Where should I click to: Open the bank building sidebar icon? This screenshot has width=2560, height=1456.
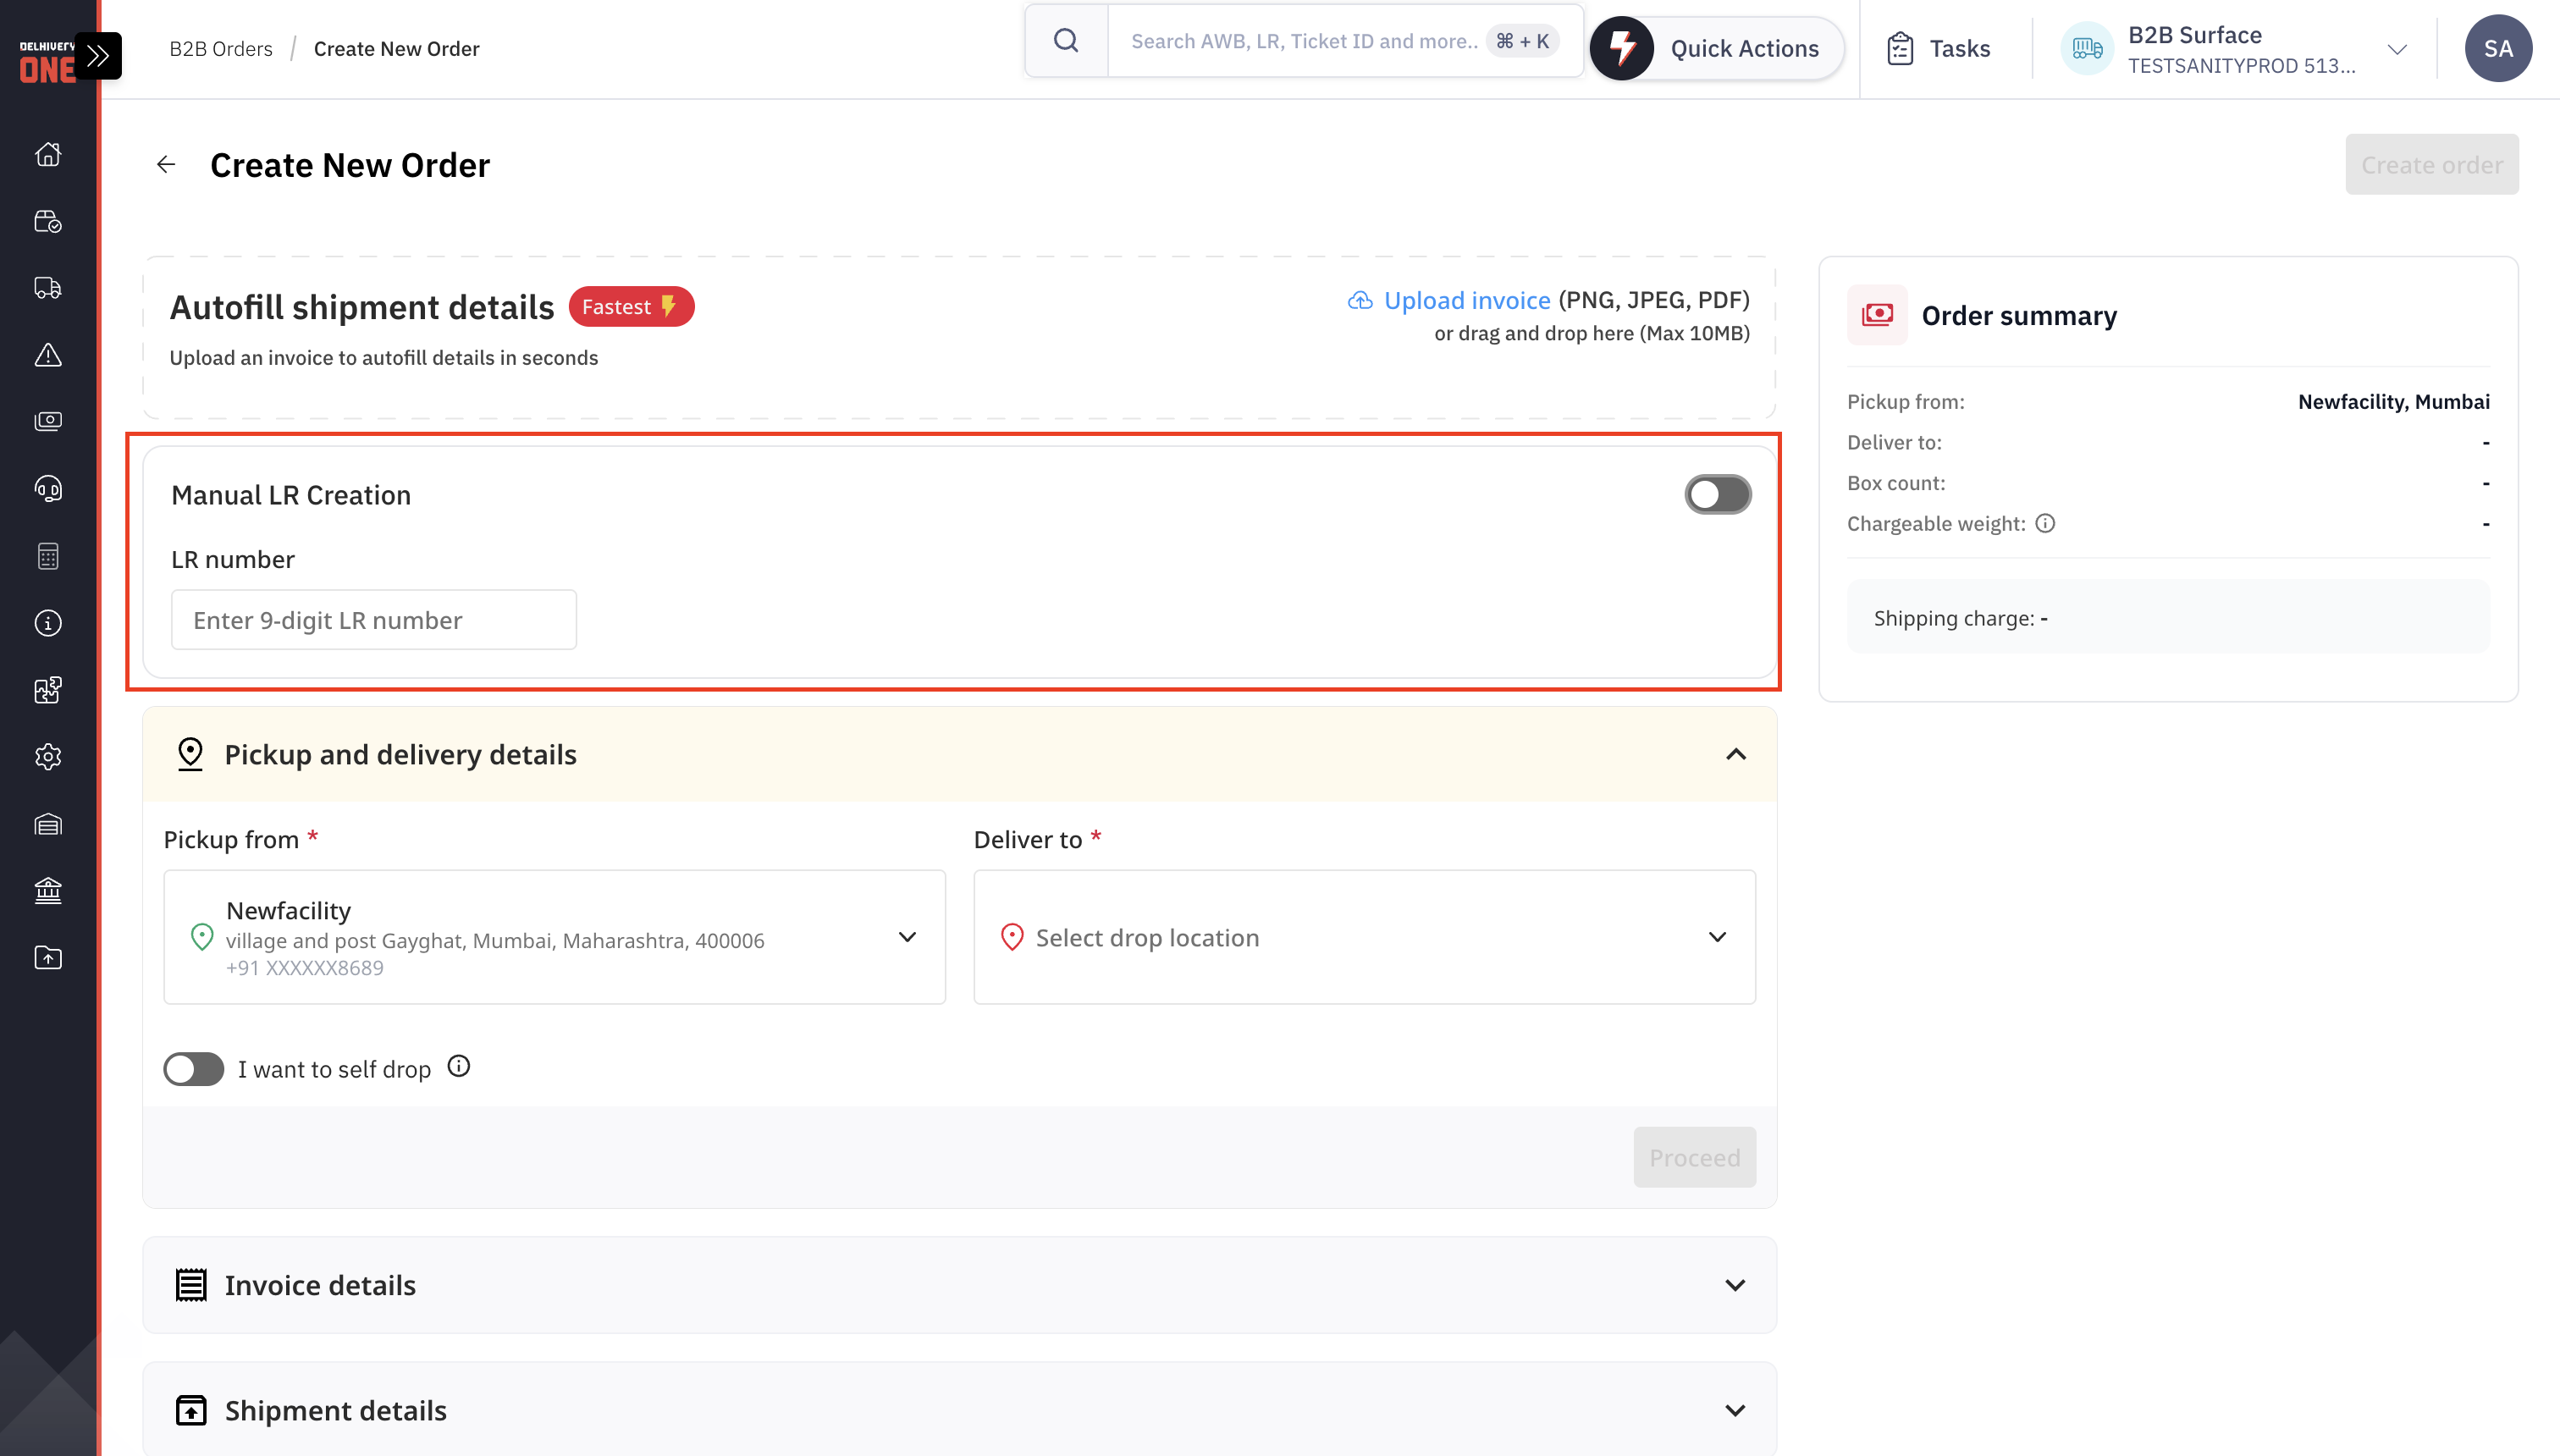click(x=48, y=890)
